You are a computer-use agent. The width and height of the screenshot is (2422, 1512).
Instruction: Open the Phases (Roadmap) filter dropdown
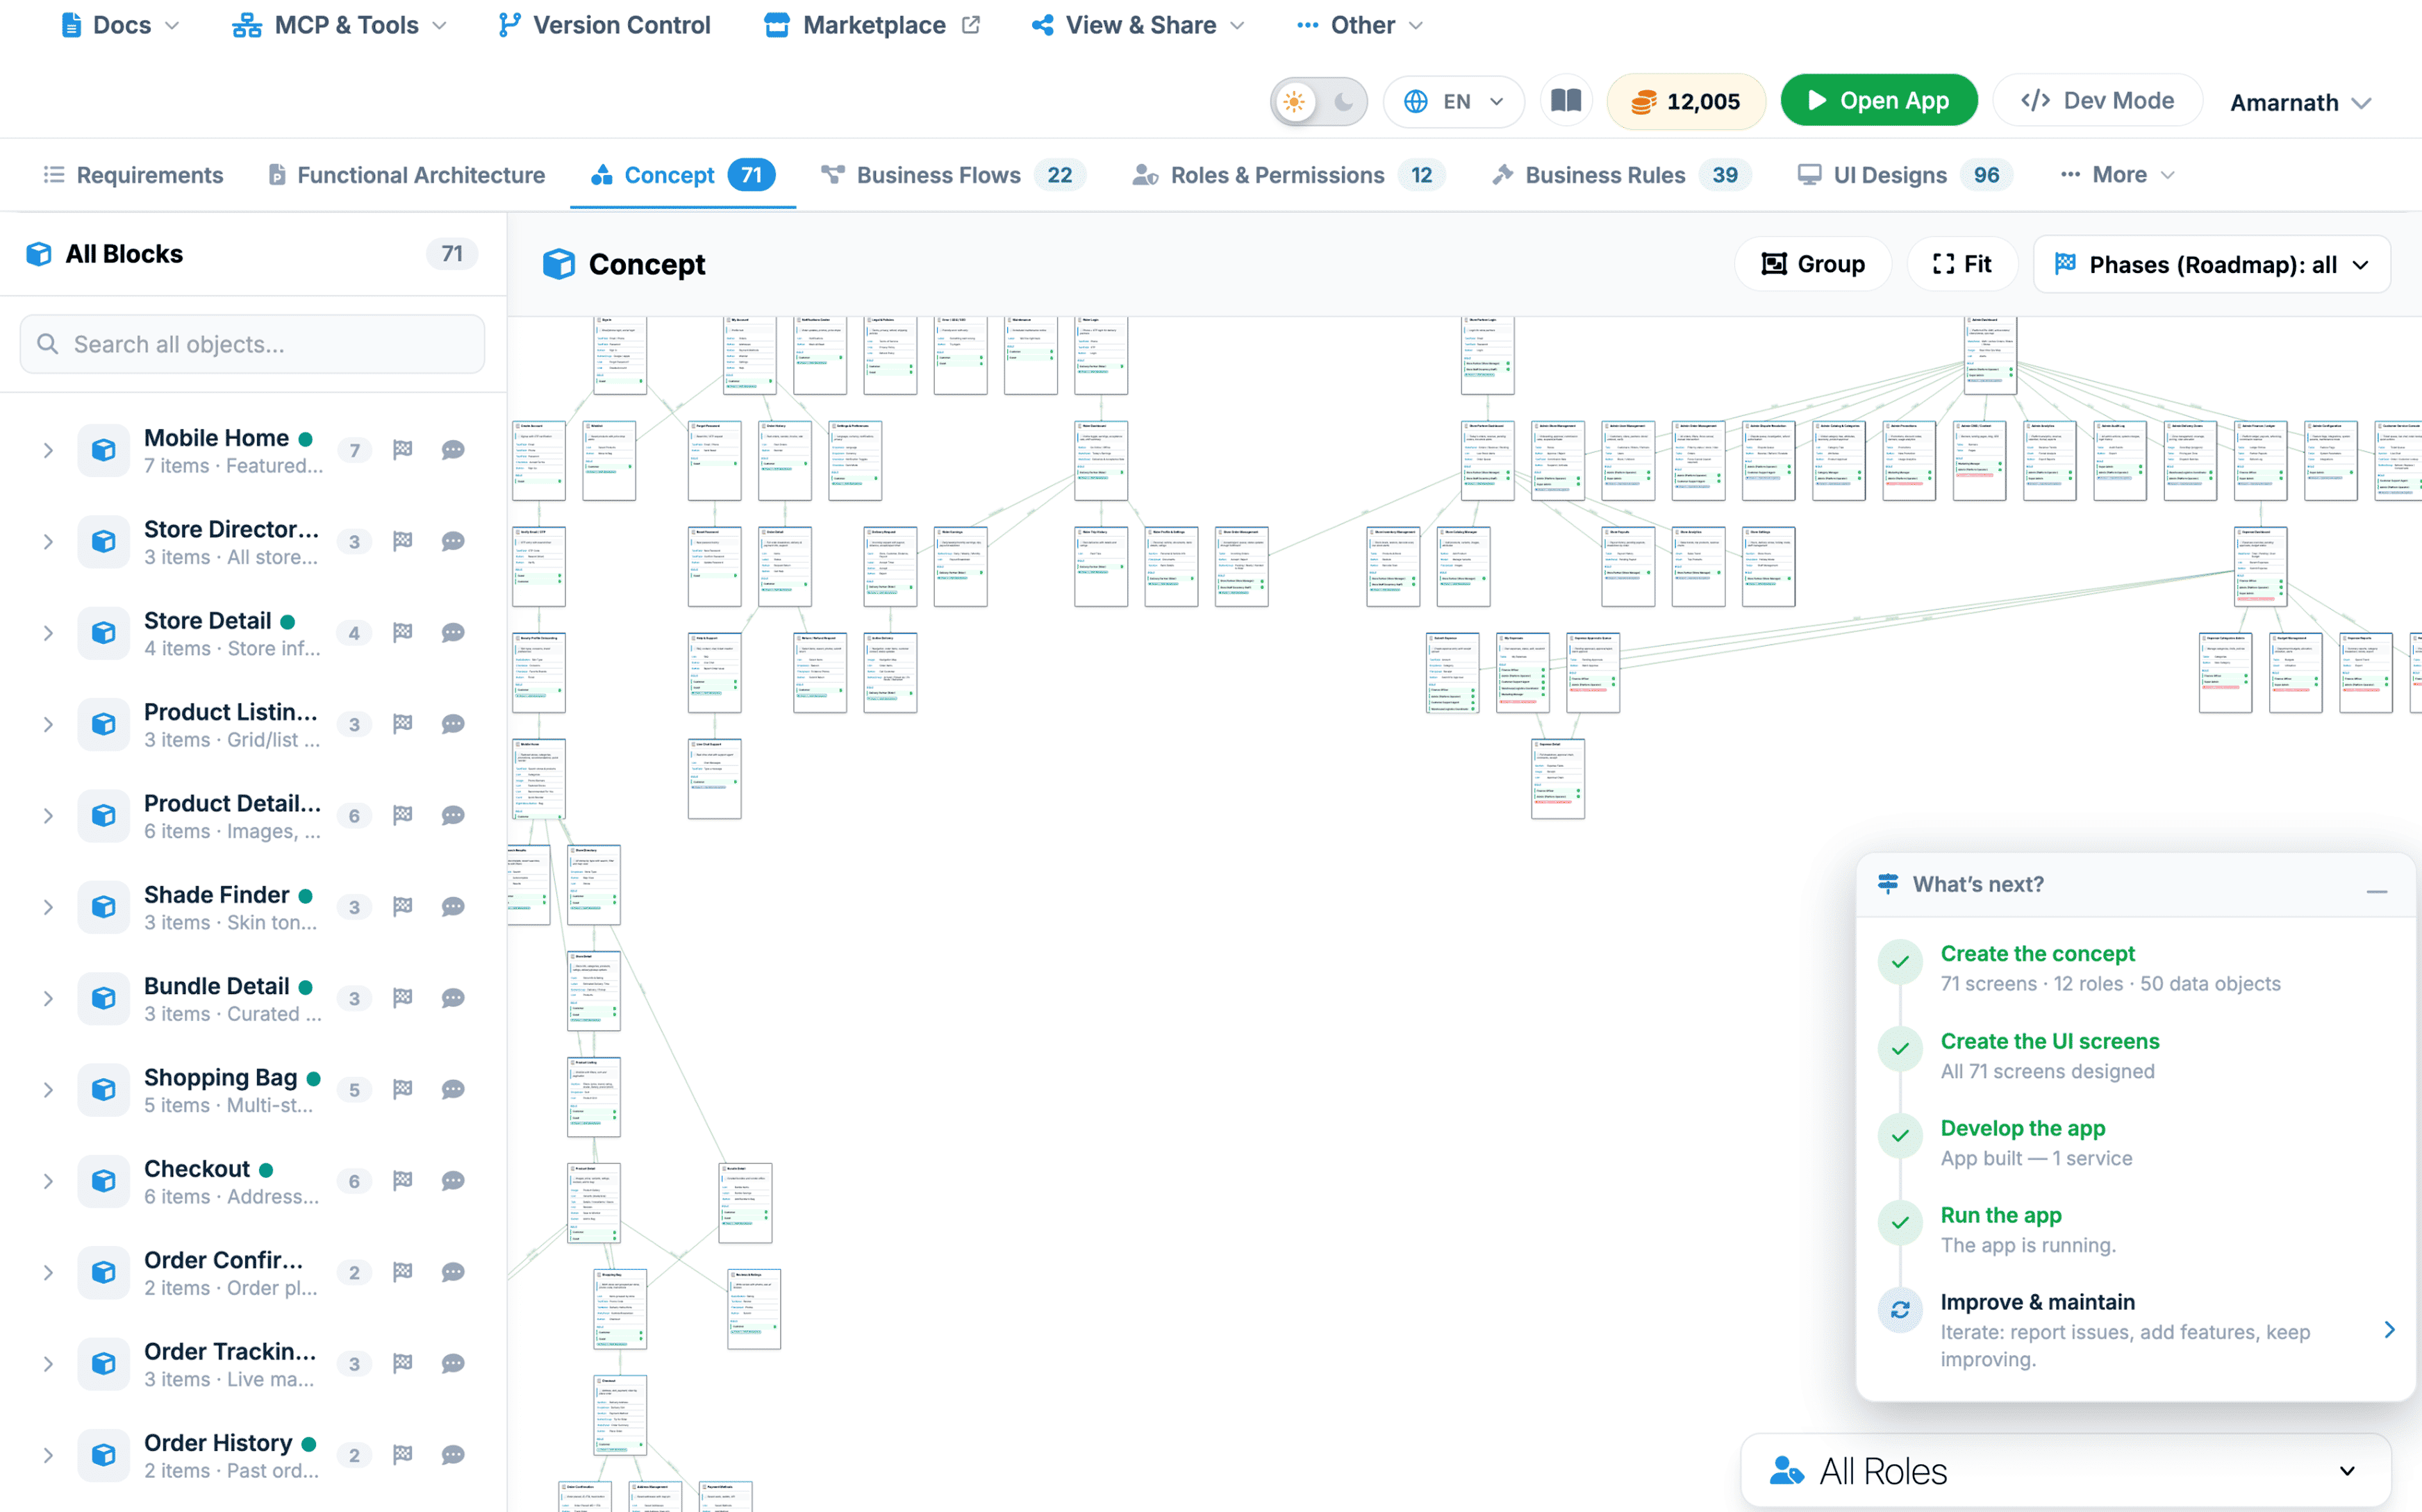click(x=2211, y=264)
